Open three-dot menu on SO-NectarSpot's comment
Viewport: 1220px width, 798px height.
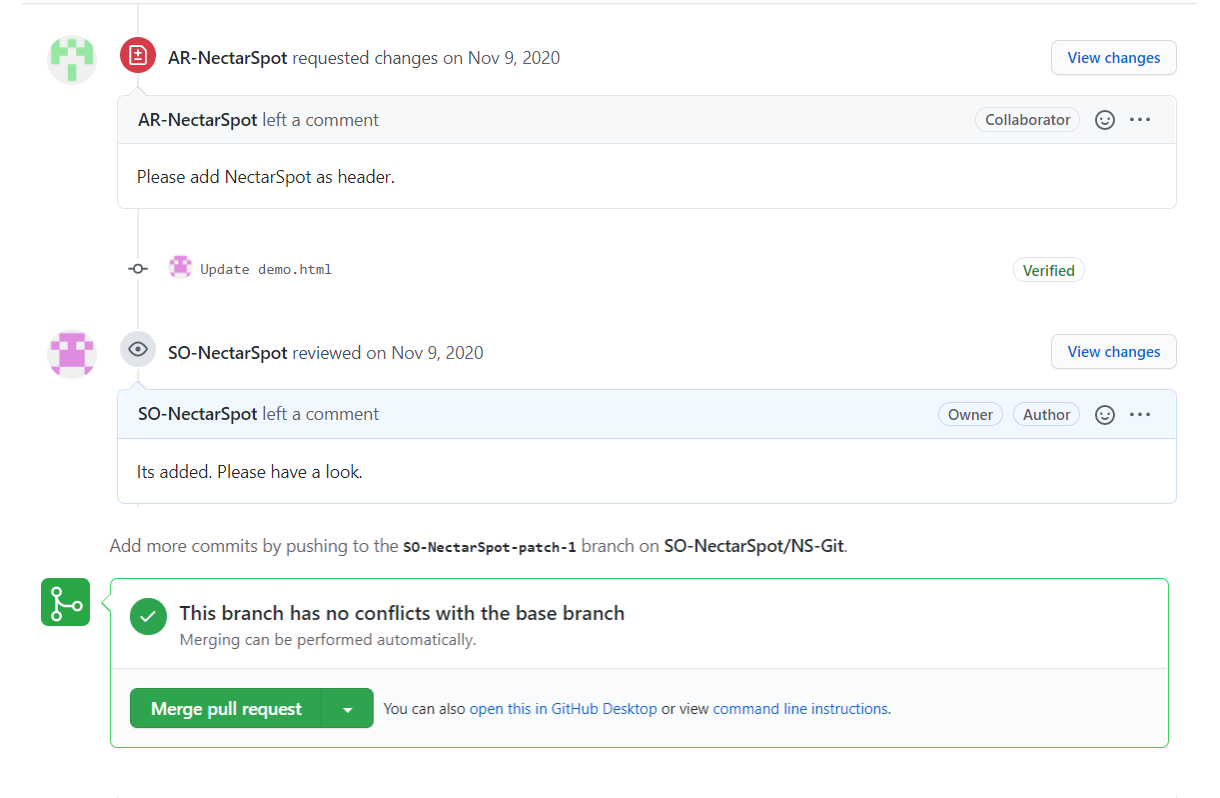[1140, 415]
